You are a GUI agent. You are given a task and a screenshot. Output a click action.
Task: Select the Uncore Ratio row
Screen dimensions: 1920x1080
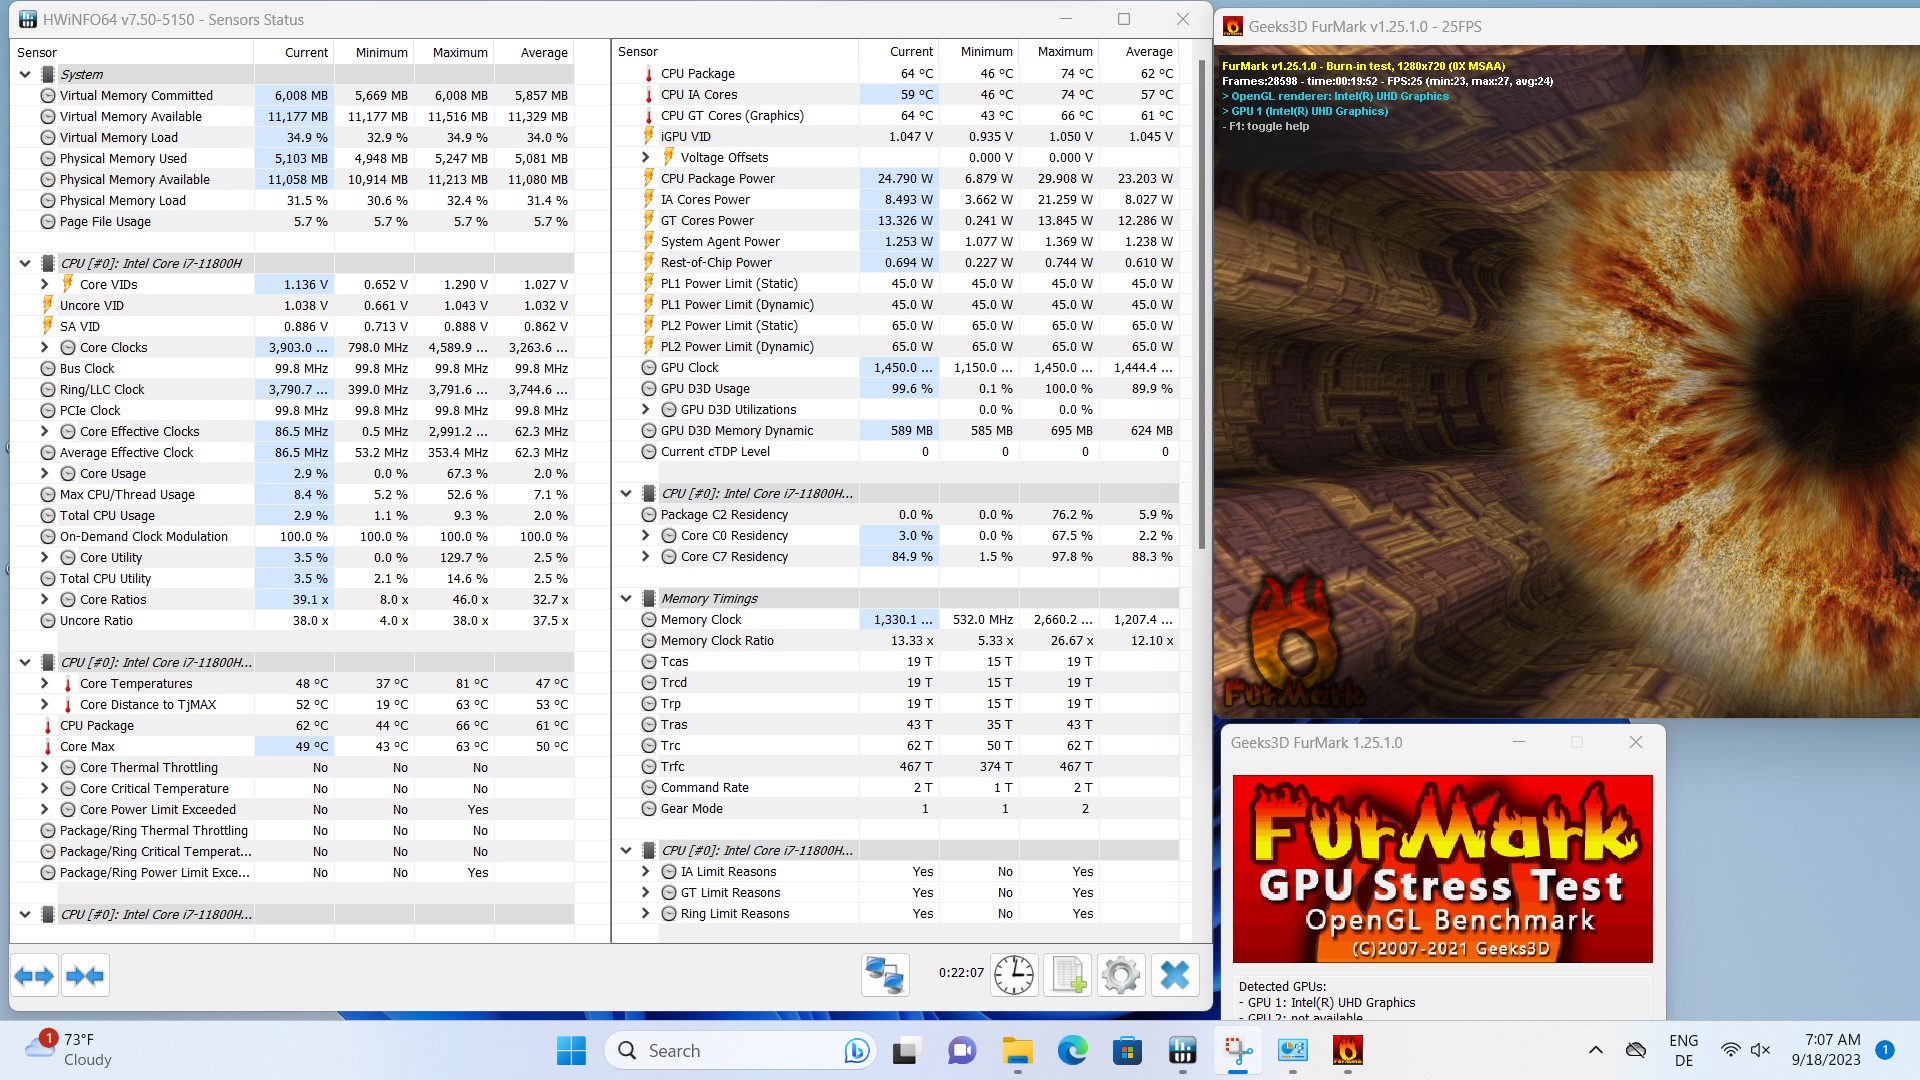coord(292,620)
